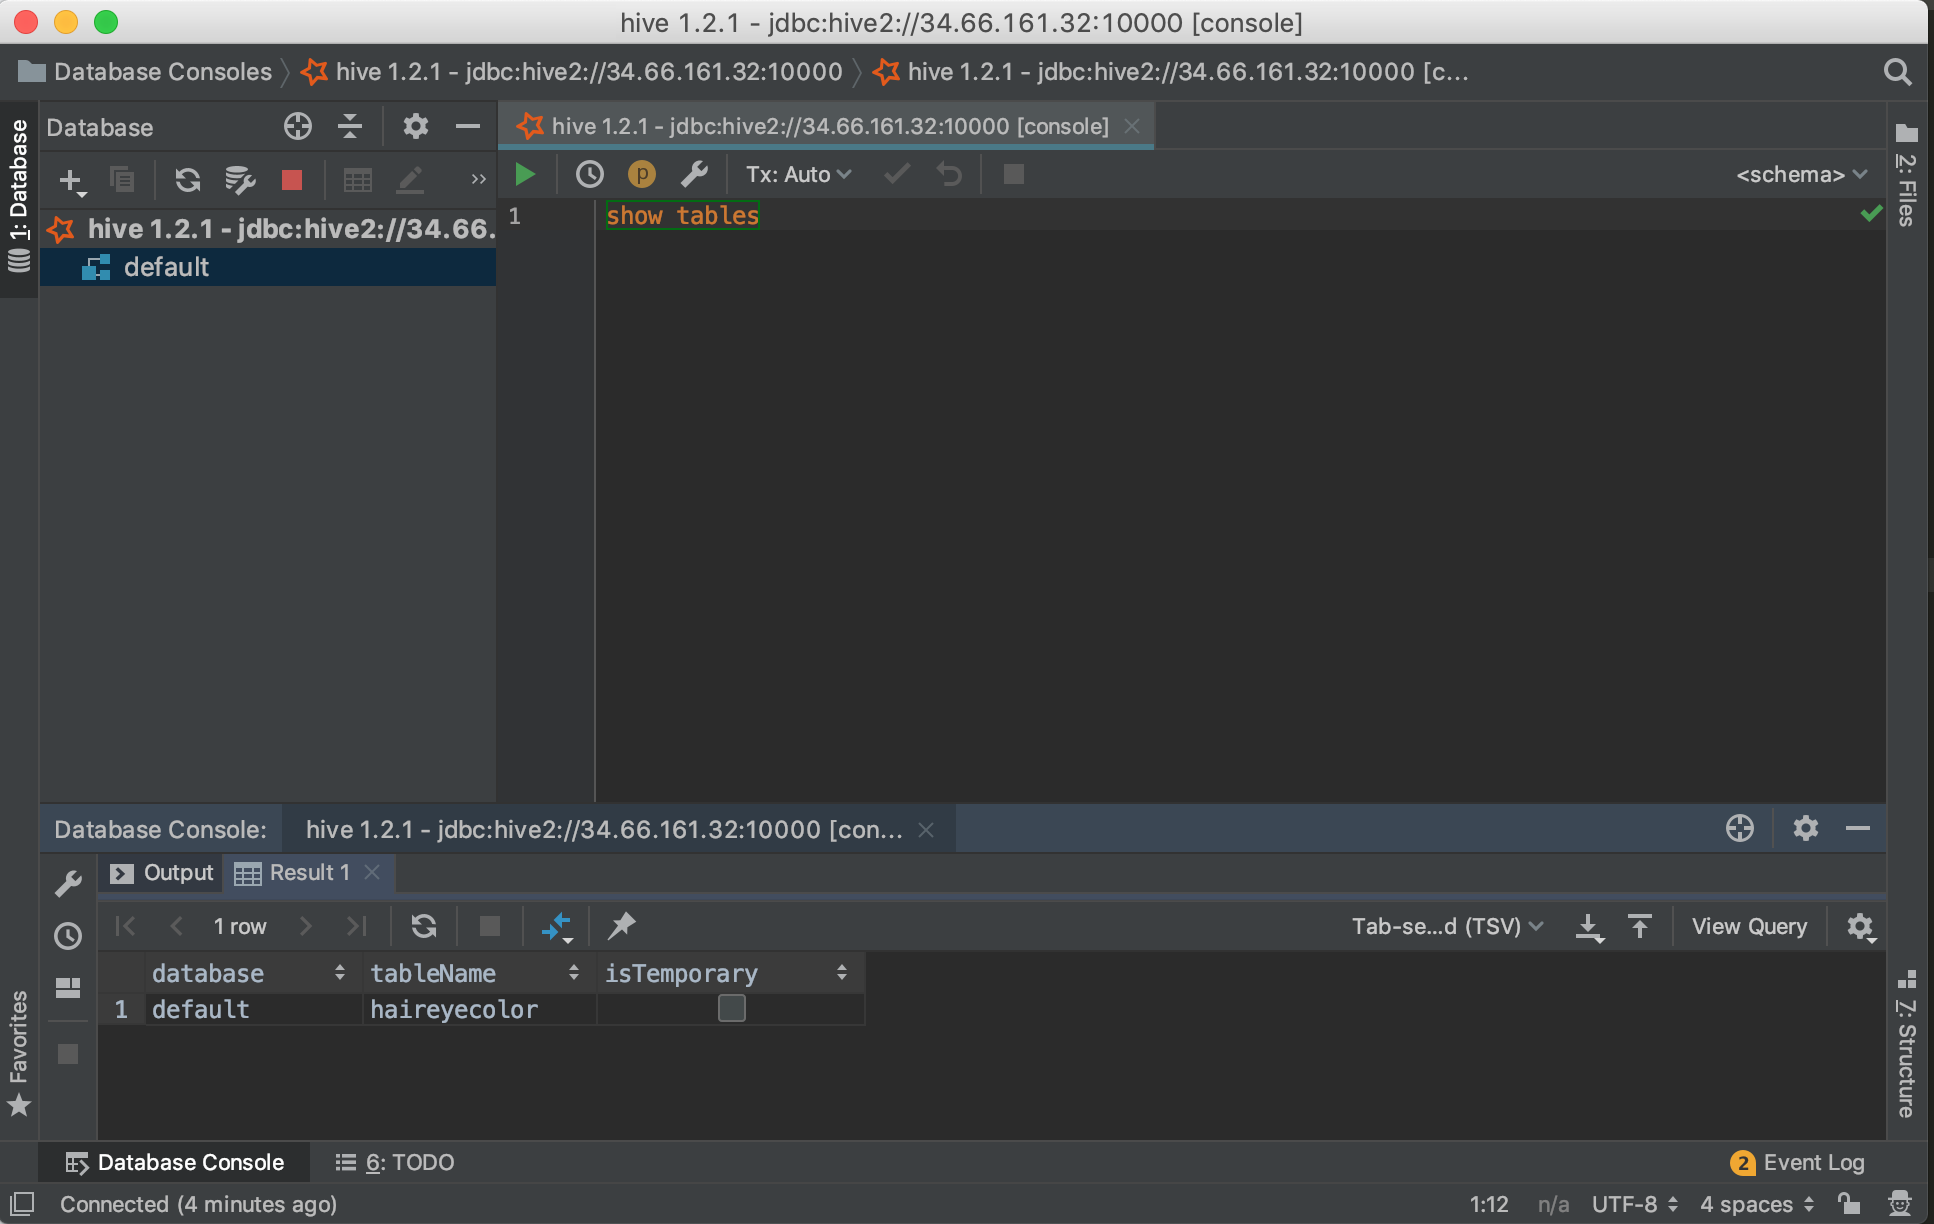The image size is (1934, 1224).
Task: Toggle the isTemporary checkbox for haireyecolor
Action: tap(730, 1008)
